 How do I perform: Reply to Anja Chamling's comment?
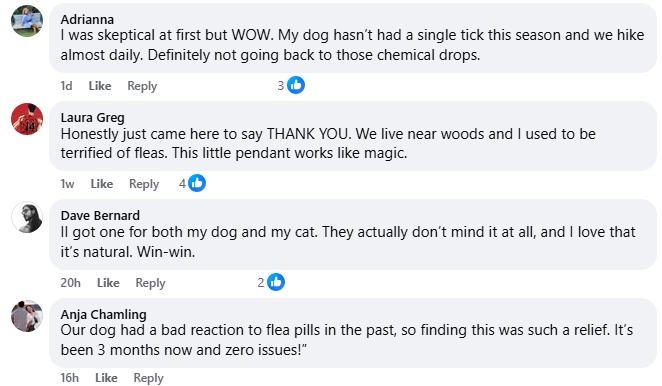[148, 378]
